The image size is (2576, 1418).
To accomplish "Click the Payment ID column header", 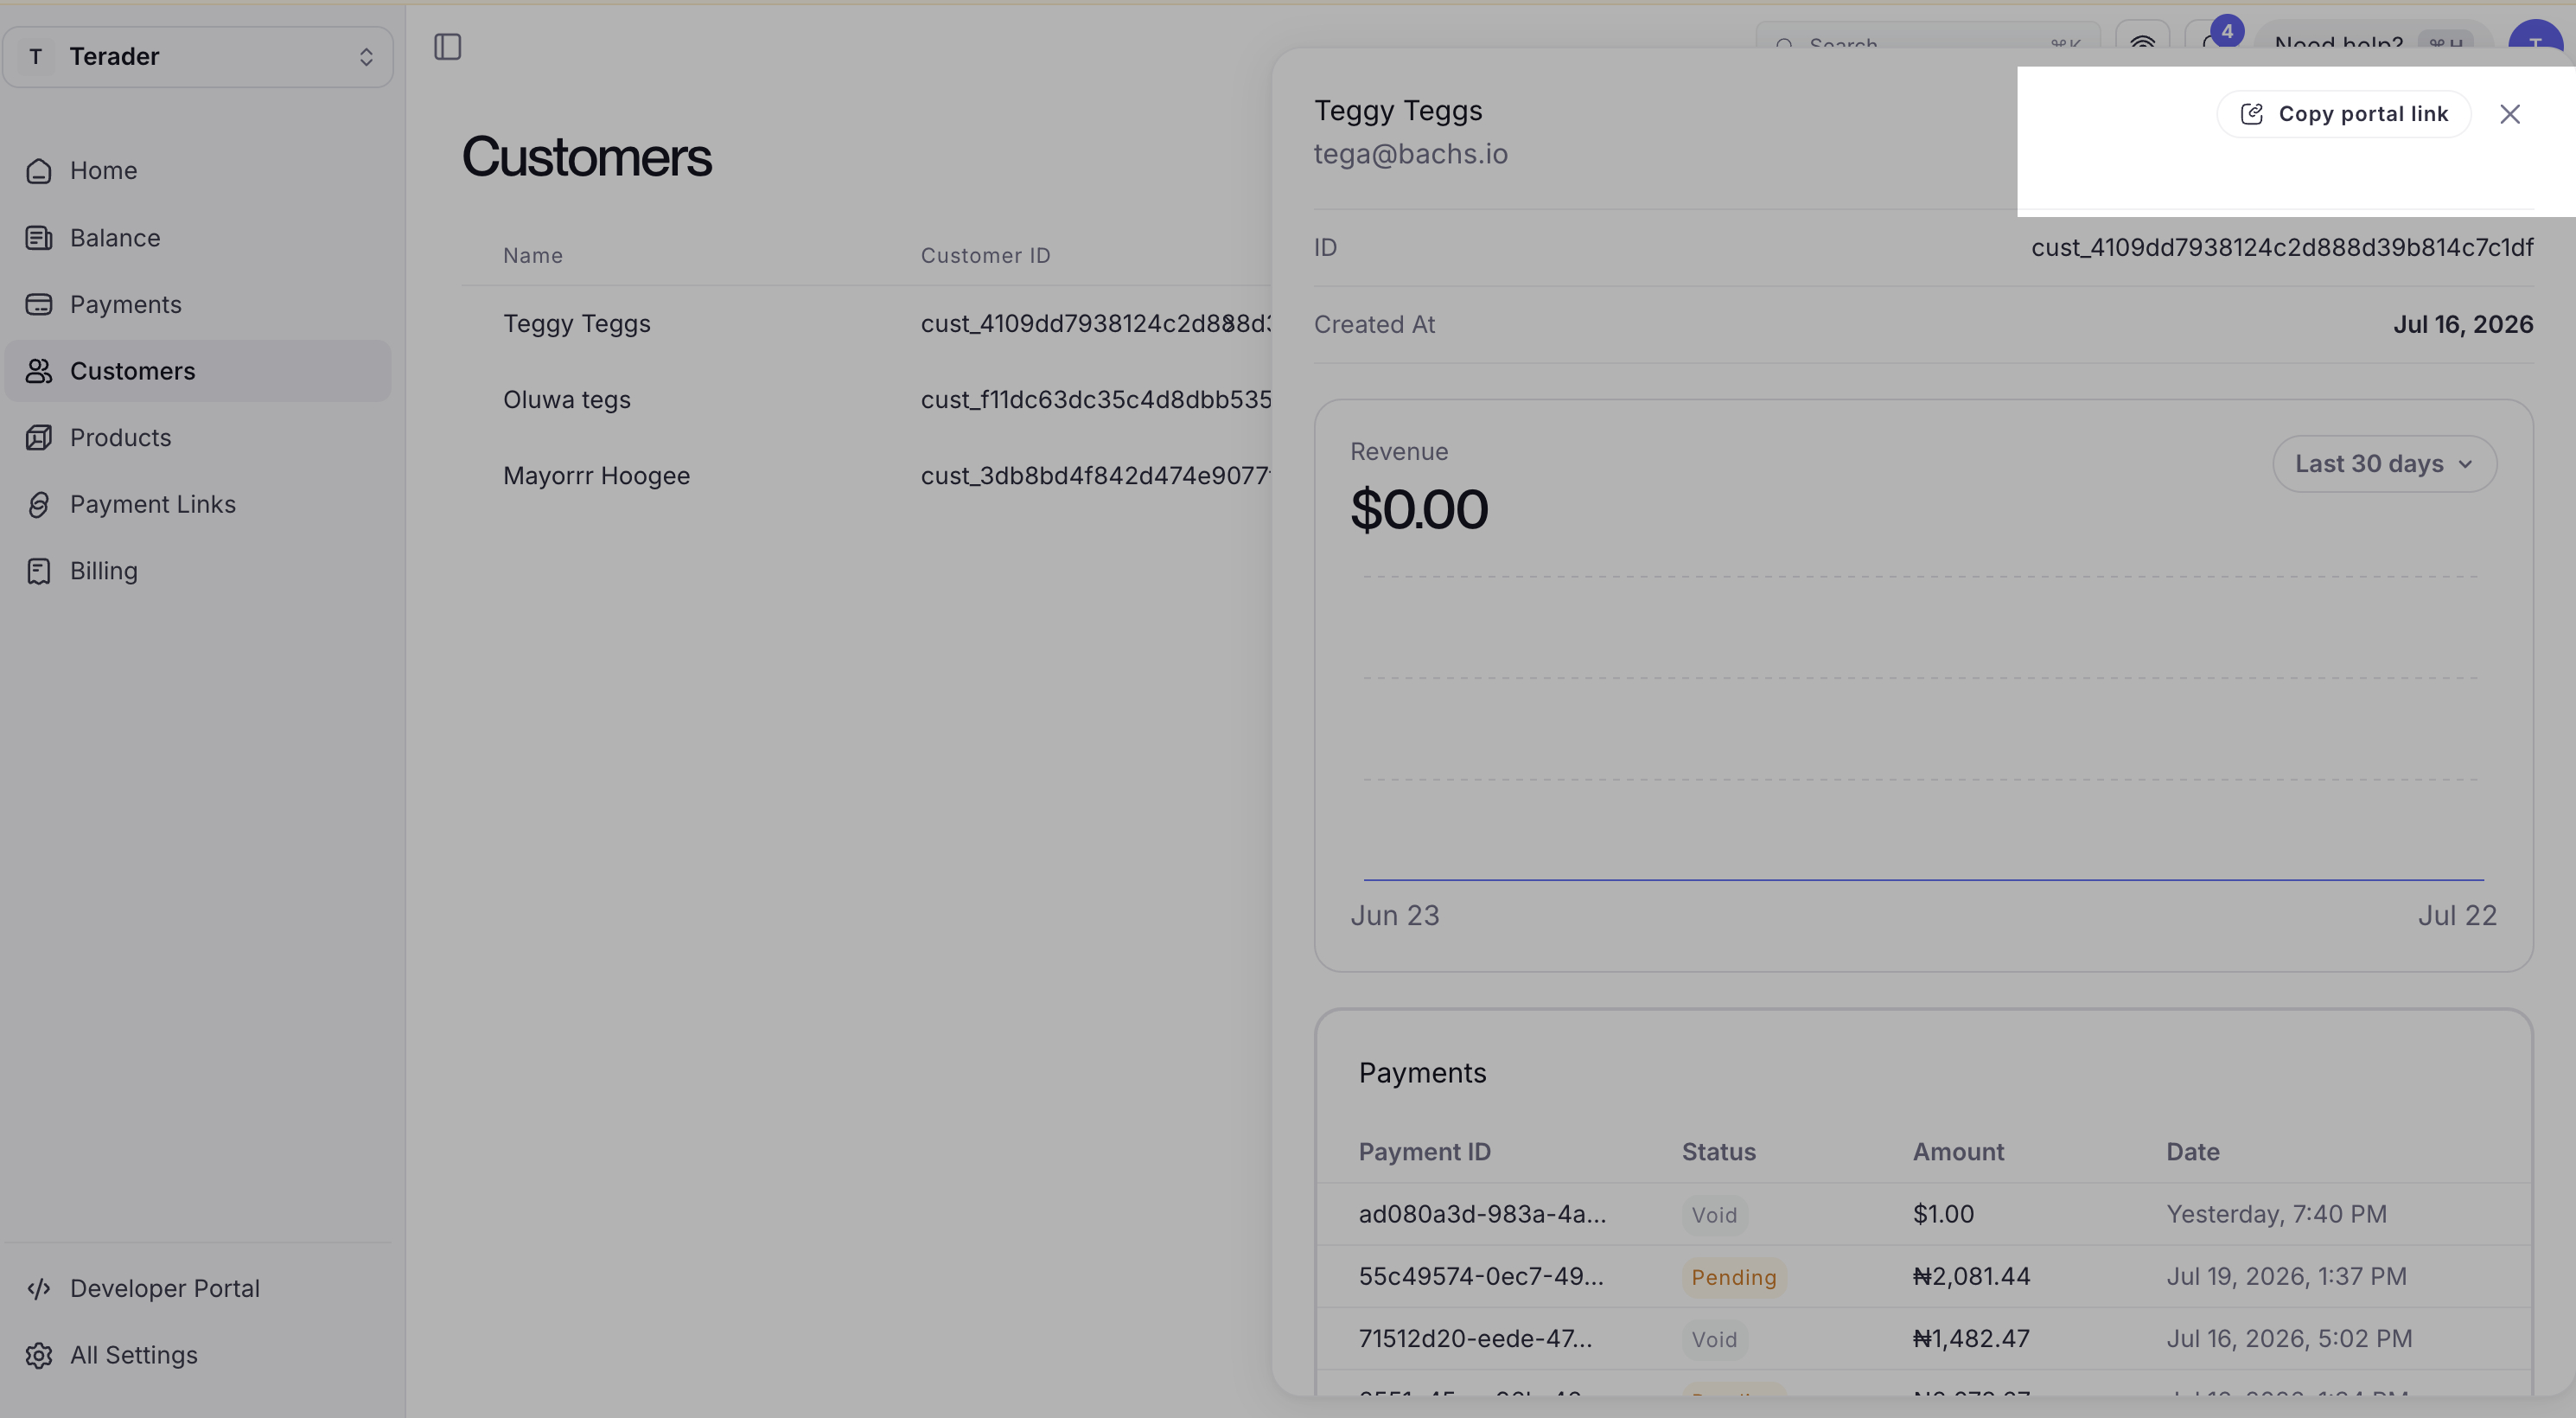I will click(1424, 1152).
